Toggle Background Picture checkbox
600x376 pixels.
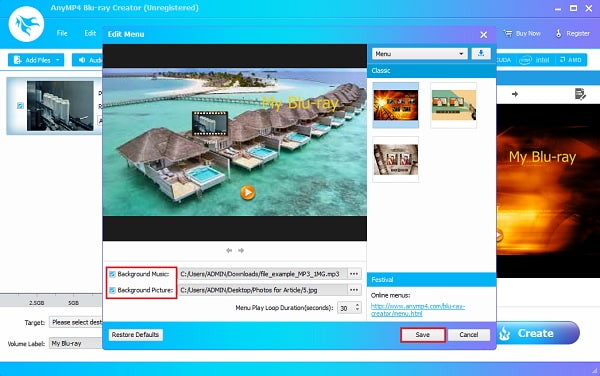112,290
